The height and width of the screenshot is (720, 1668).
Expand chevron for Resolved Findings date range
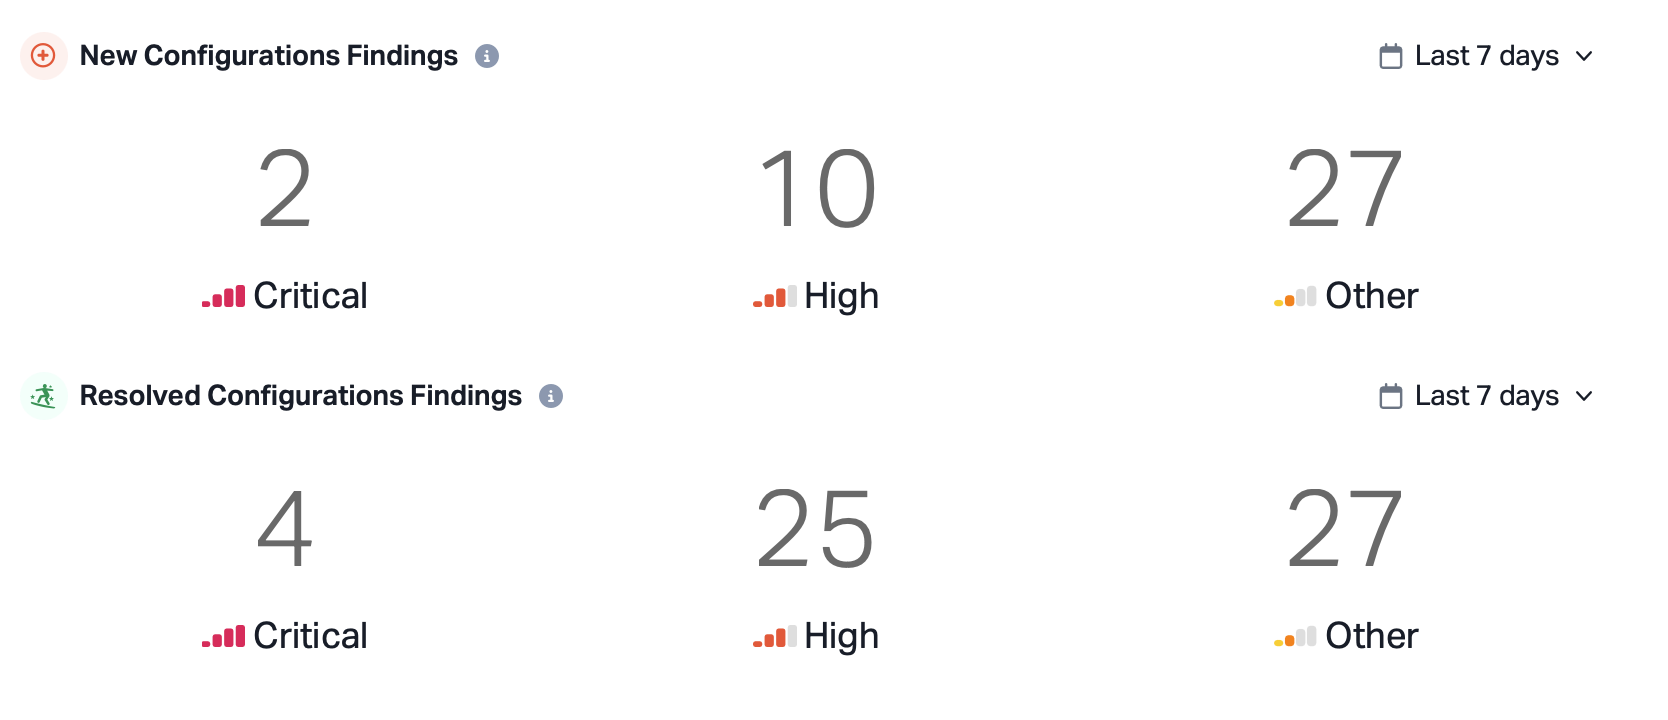[x=1584, y=396]
